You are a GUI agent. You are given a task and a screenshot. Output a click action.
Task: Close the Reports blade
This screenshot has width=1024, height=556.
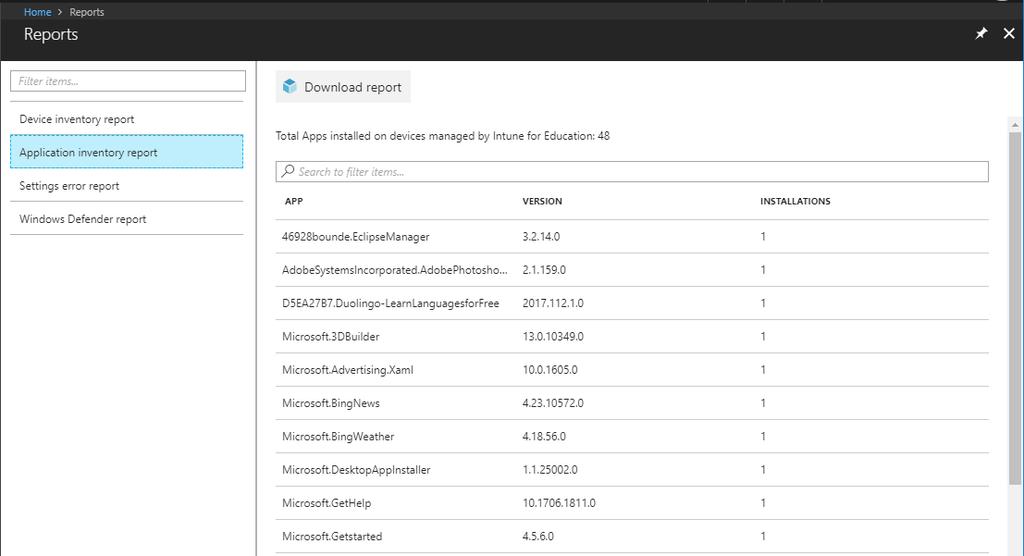1009,33
